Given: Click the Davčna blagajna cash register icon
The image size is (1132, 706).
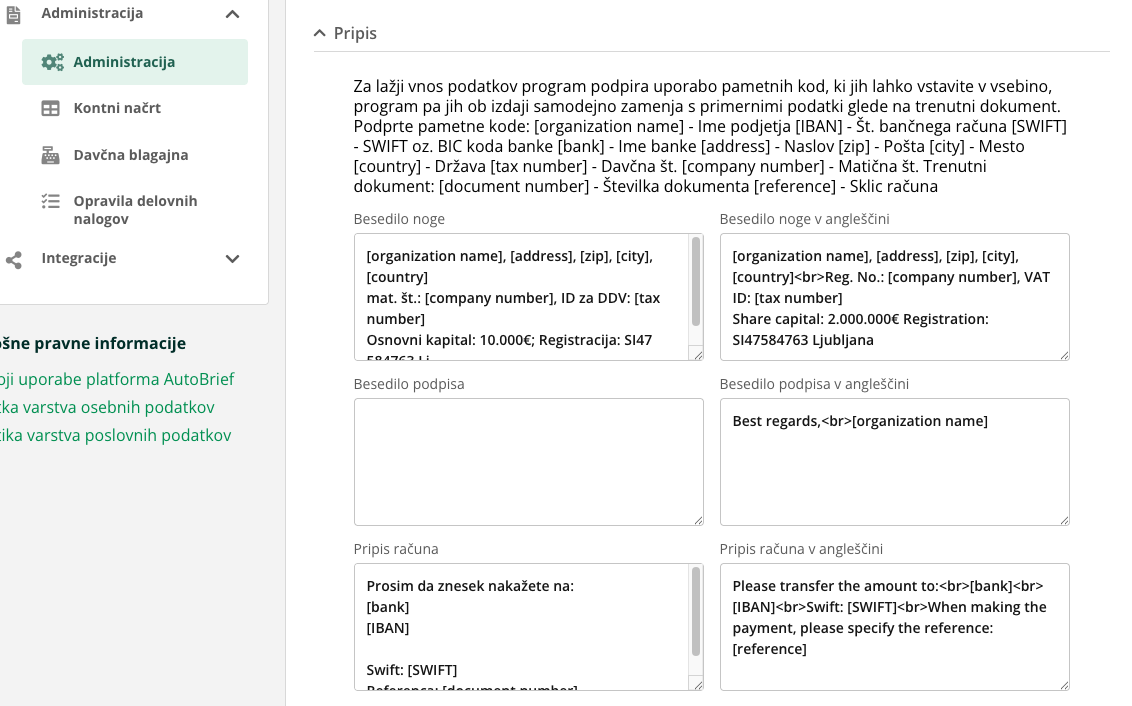Looking at the screenshot, I should (50, 155).
